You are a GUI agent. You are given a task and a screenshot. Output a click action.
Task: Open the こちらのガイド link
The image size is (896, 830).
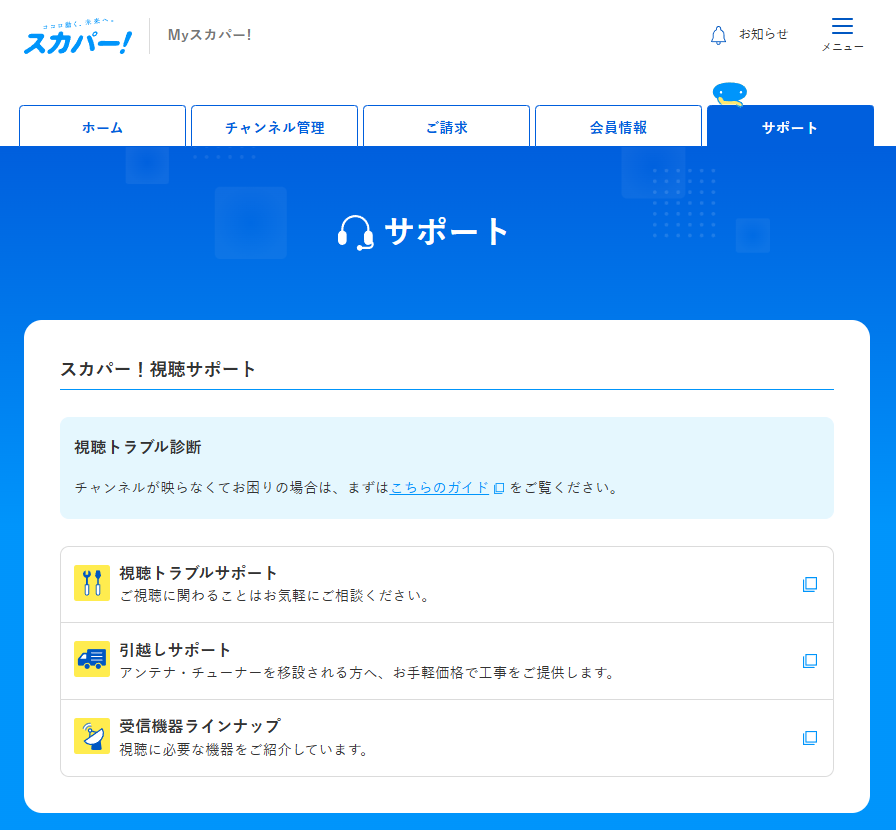(x=439, y=488)
